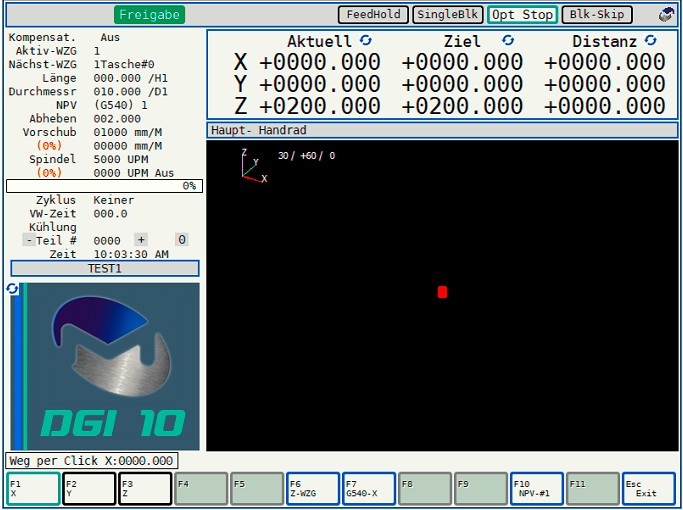This screenshot has width=683, height=510.
Task: Click the Ziel Z value +0200.000
Action: pyautogui.click(x=462, y=106)
